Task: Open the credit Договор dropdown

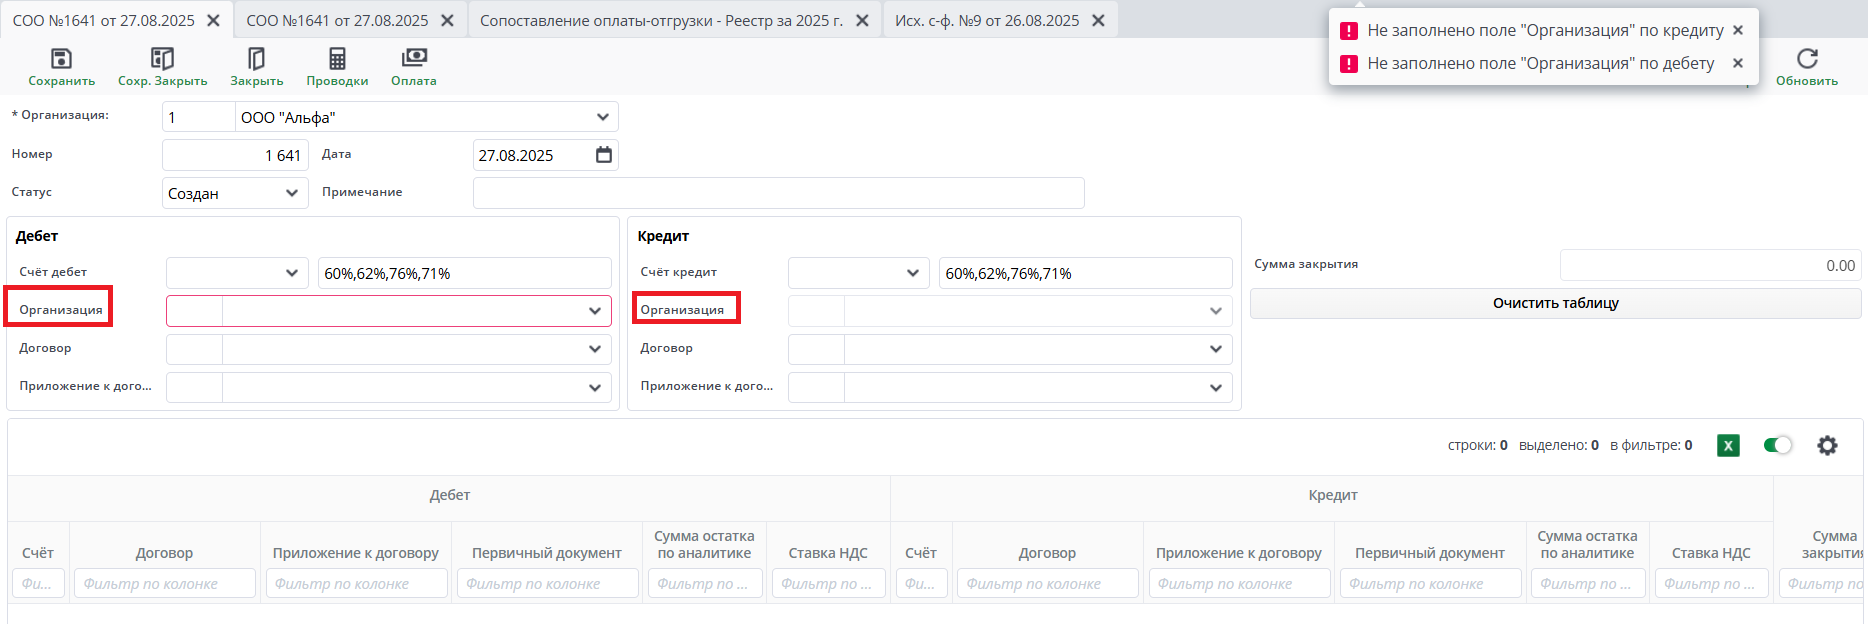Action: pyautogui.click(x=1215, y=349)
